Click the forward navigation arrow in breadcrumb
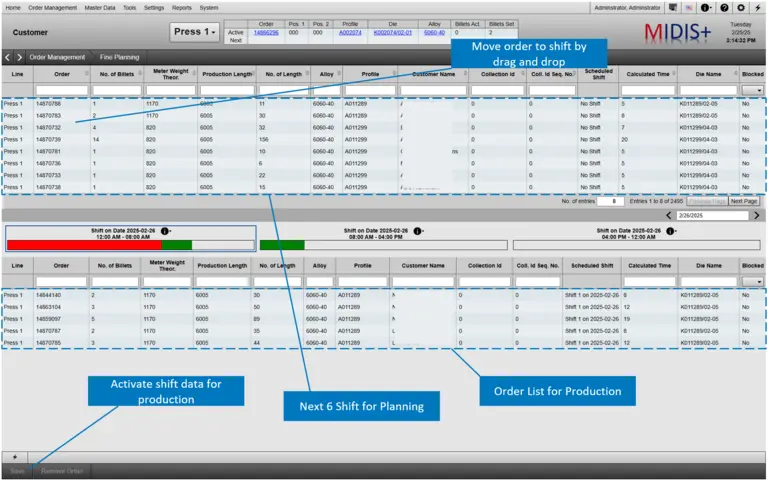 (x=19, y=57)
